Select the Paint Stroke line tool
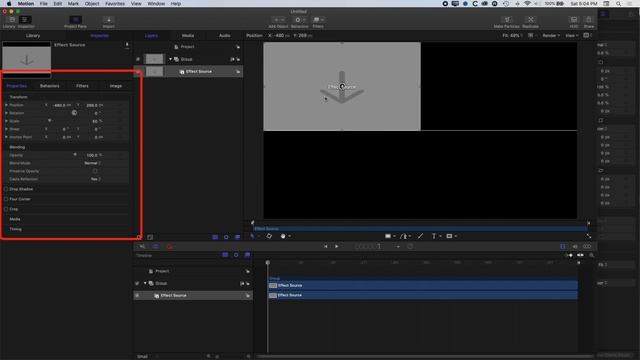The image size is (640, 360). pos(420,236)
